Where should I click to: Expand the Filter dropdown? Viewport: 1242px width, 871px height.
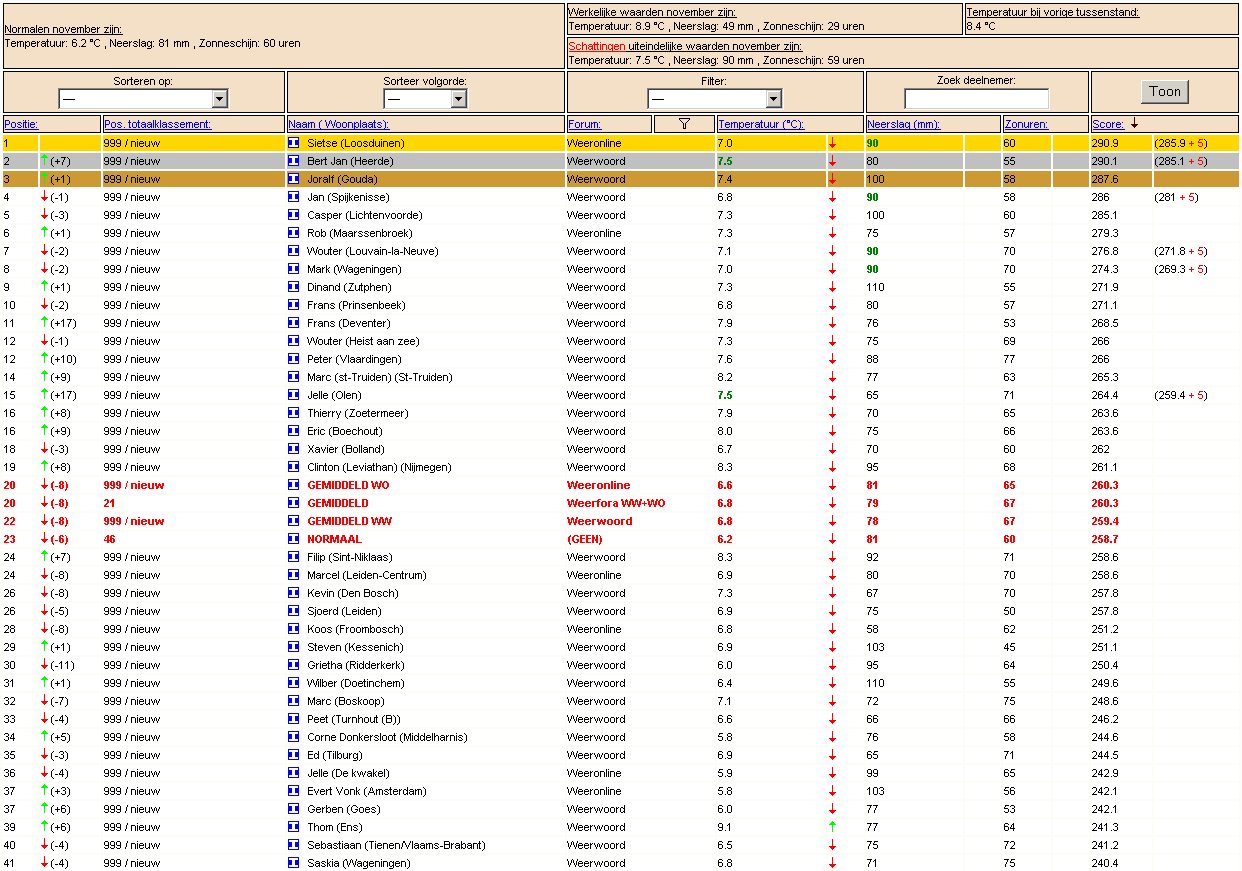click(x=715, y=99)
